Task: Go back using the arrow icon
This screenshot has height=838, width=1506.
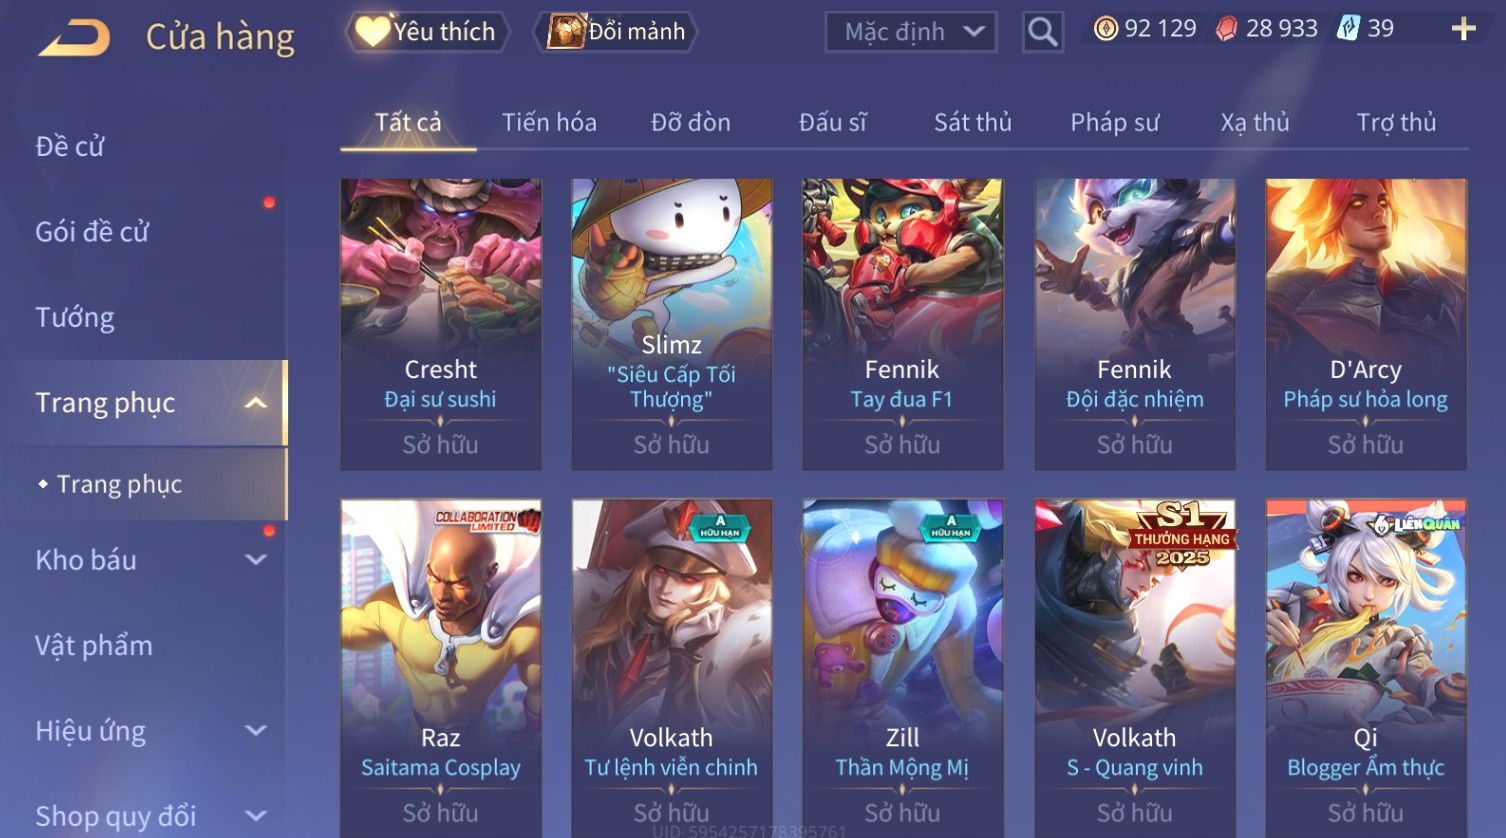Action: tap(74, 38)
